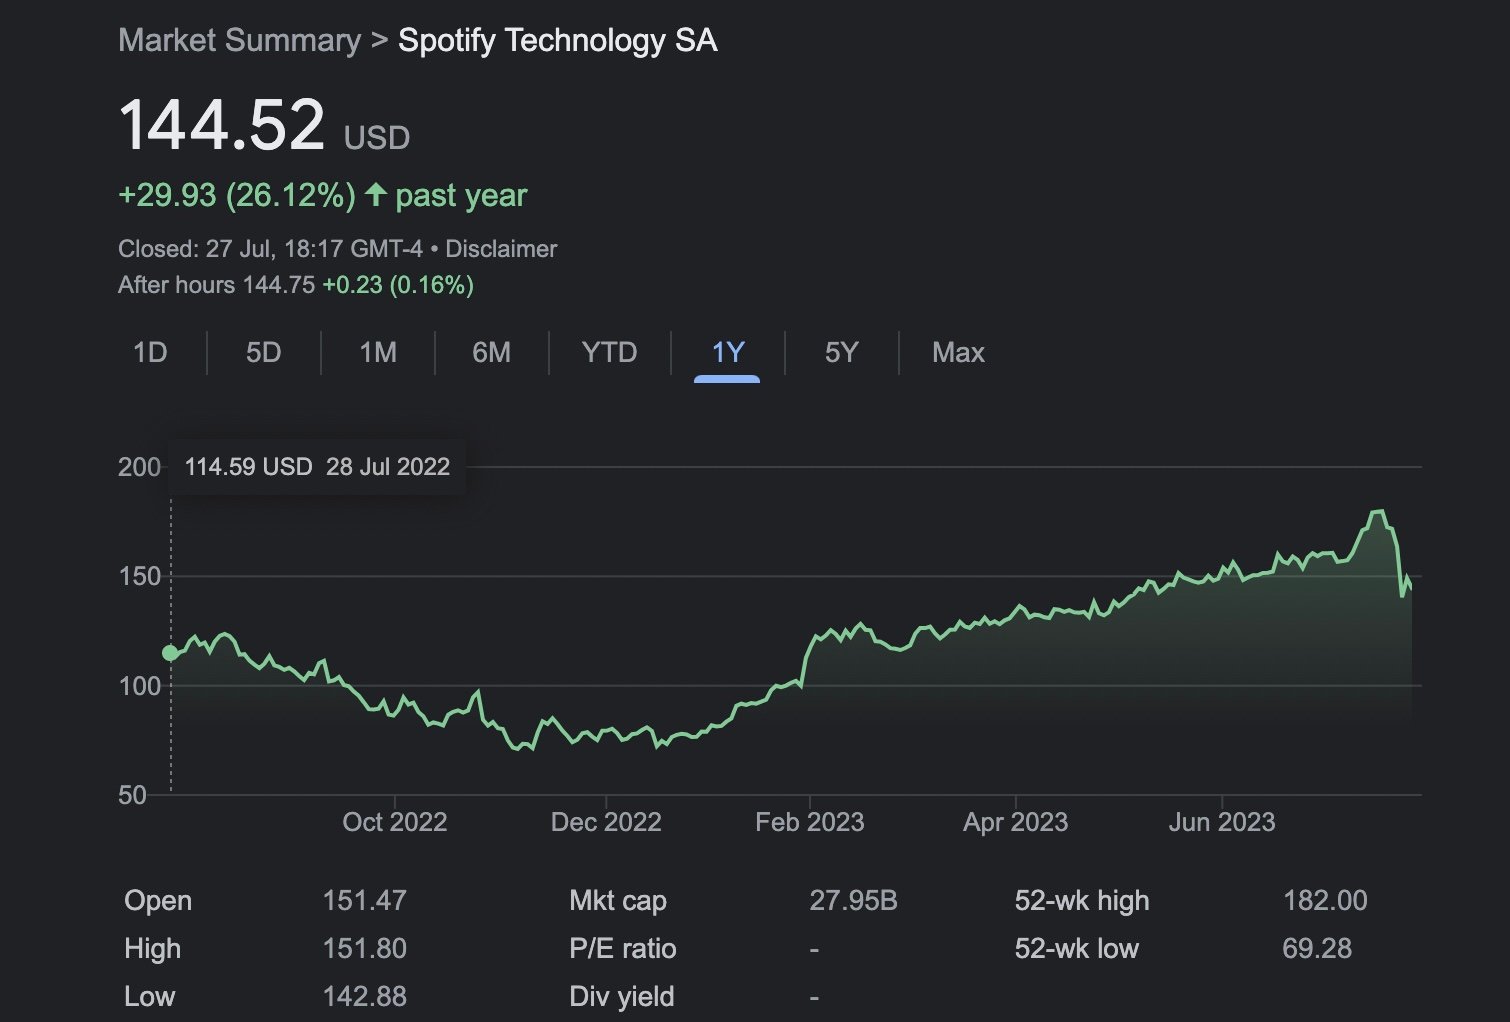Image resolution: width=1510 pixels, height=1022 pixels.
Task: Show the 5Y price history
Action: (x=841, y=353)
